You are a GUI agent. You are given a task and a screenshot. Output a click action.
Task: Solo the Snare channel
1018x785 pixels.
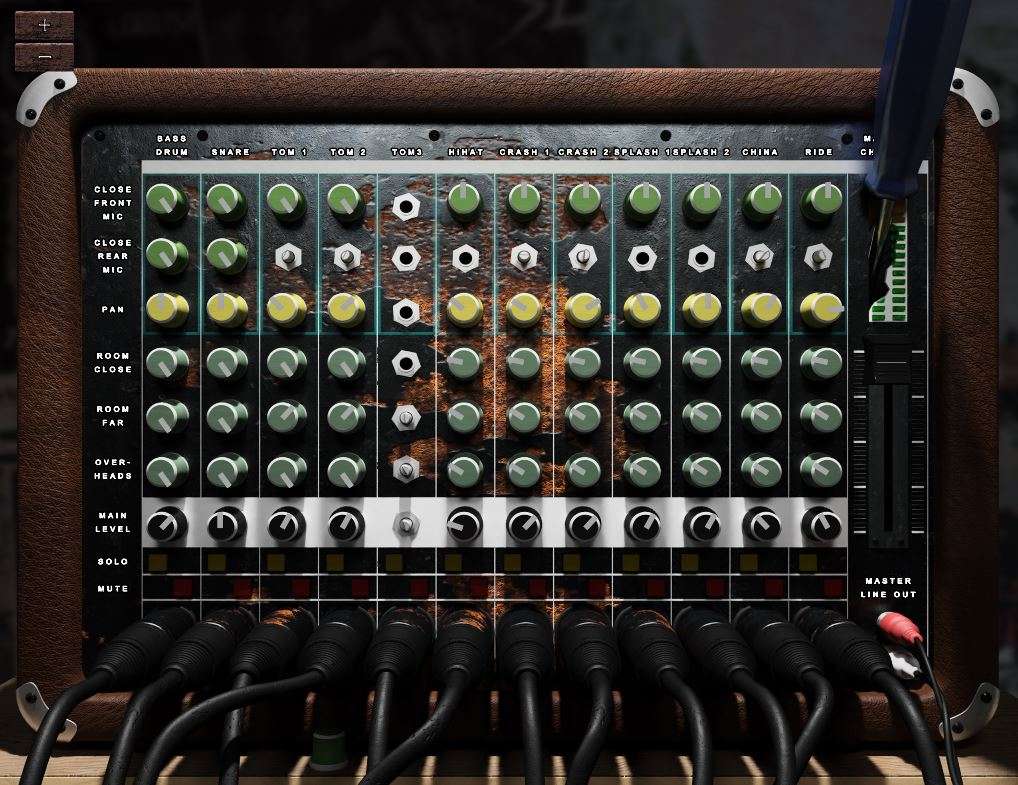[x=217, y=562]
